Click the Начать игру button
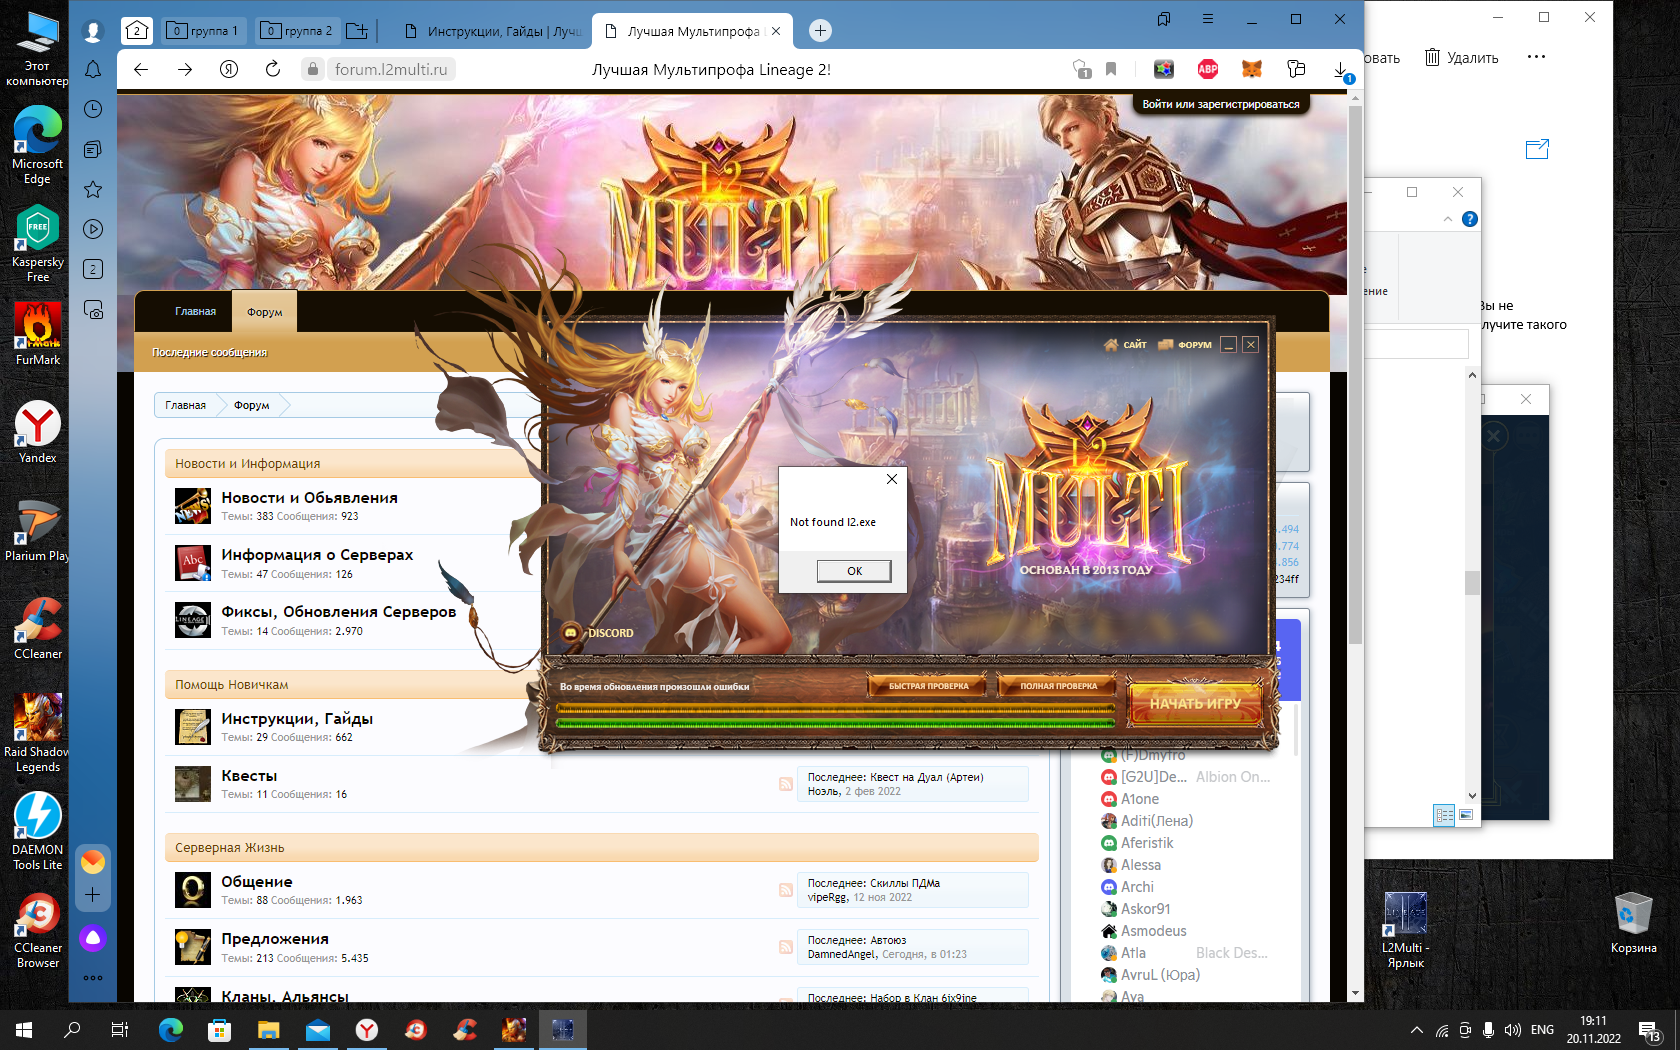Image resolution: width=1680 pixels, height=1050 pixels. [1195, 703]
